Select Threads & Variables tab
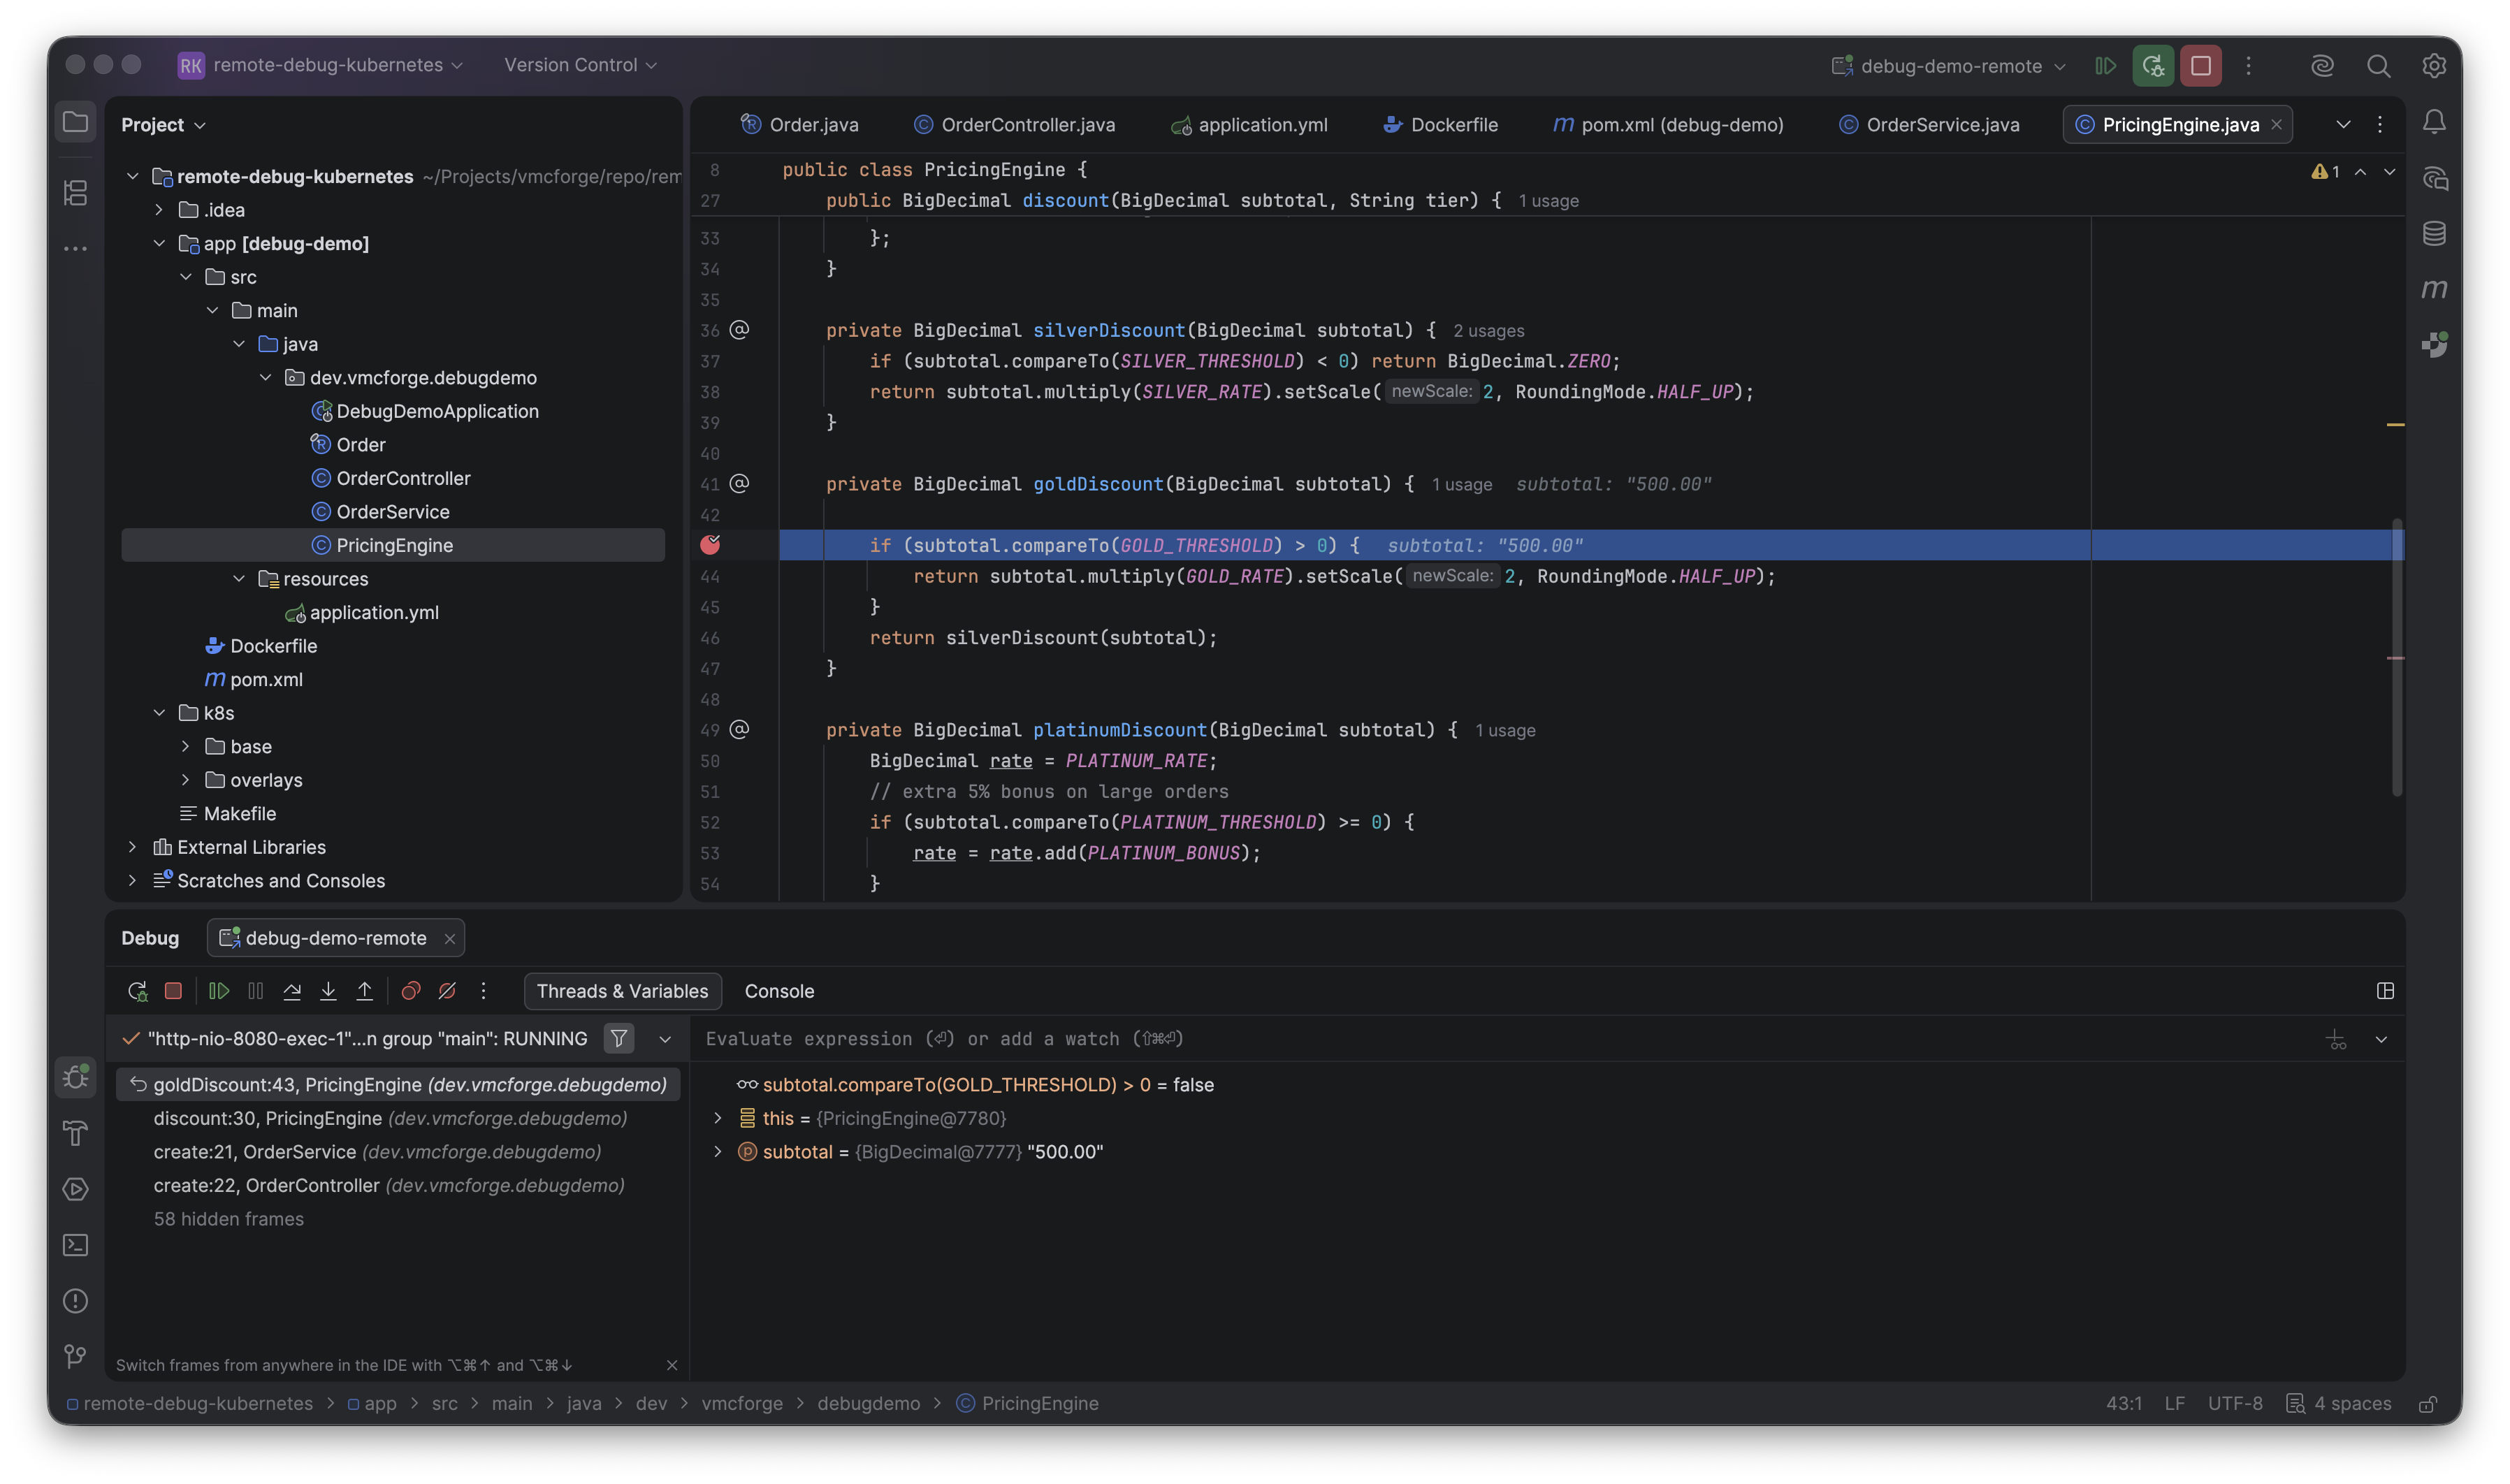Screen dimensions: 2510x1484 click(622, 991)
